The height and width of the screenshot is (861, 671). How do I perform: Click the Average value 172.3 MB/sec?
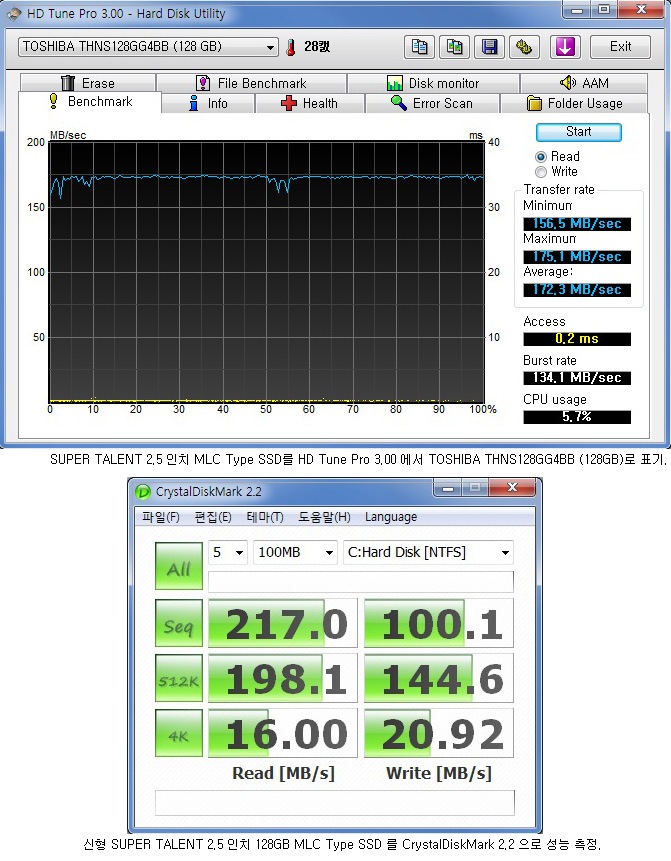(577, 289)
